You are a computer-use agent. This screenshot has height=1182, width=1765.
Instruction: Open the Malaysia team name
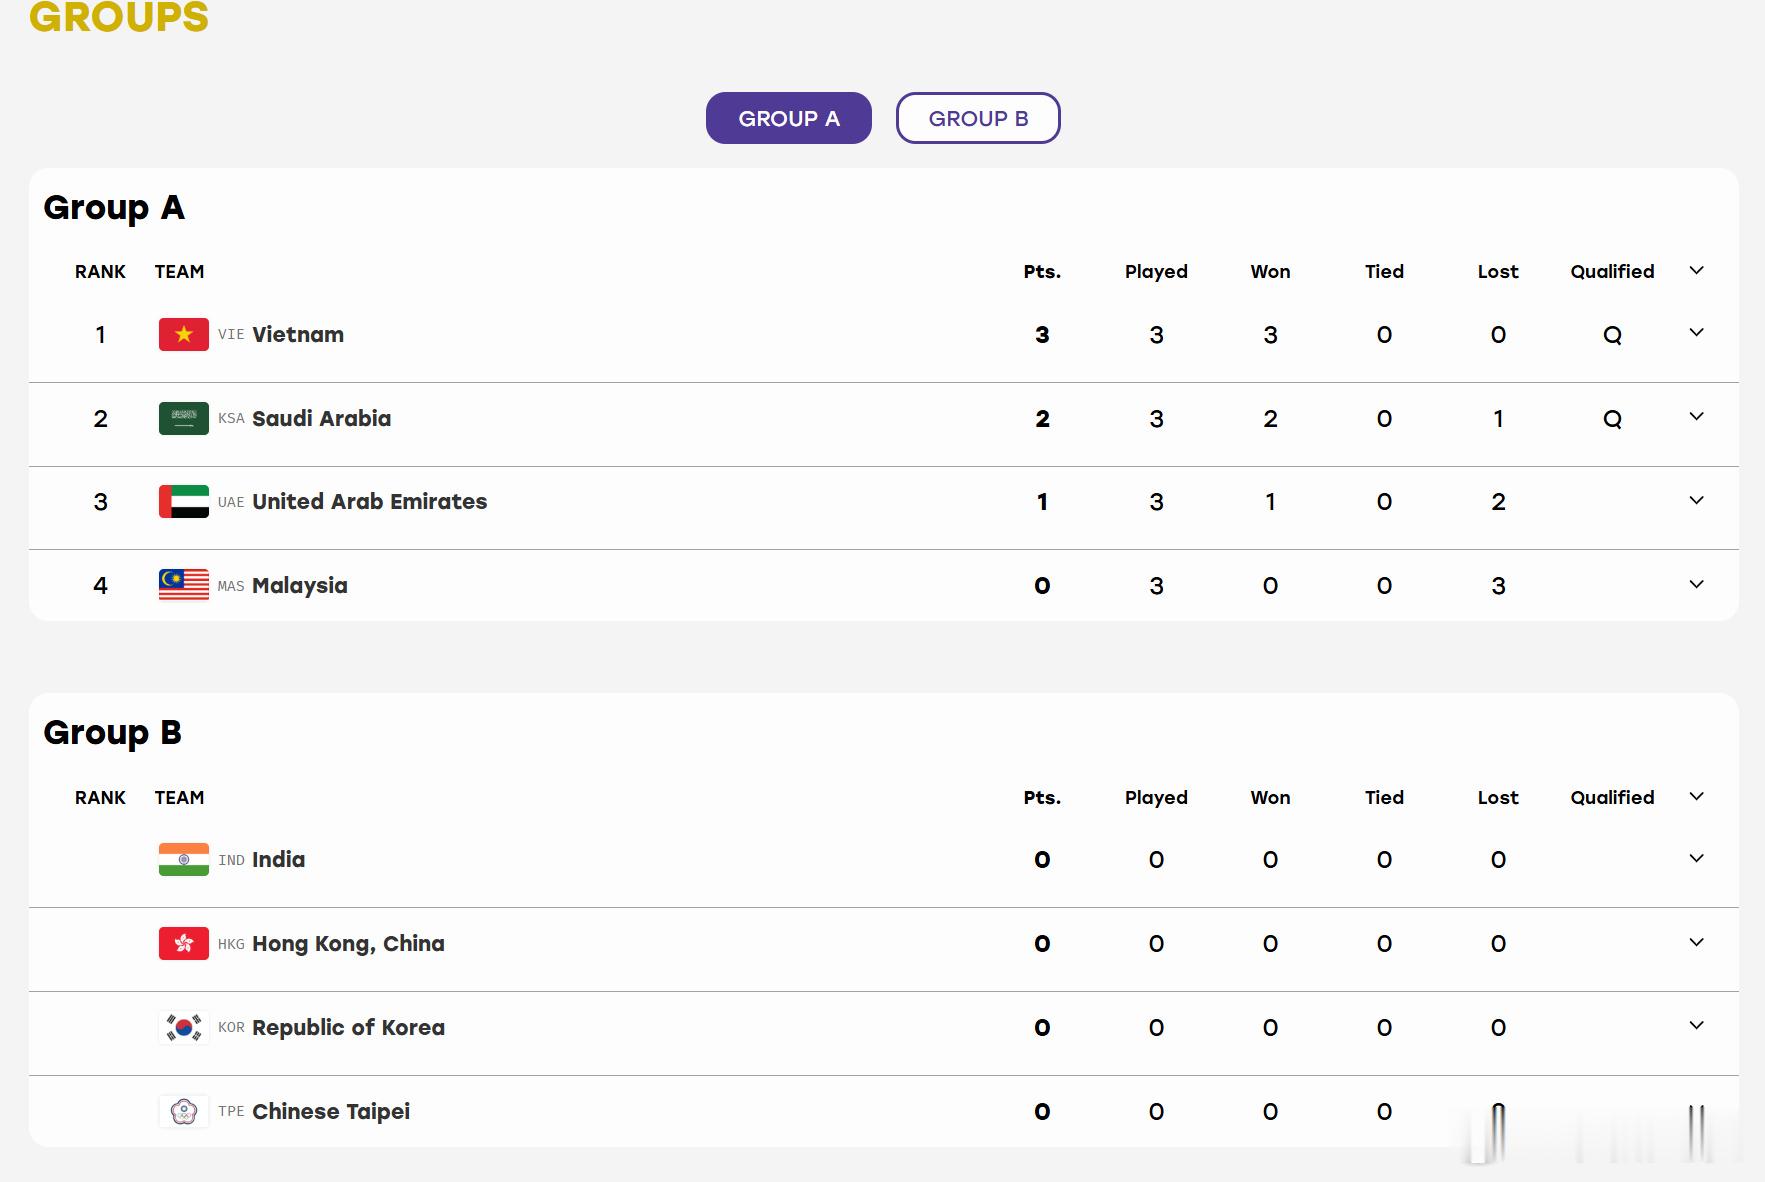pyautogui.click(x=300, y=586)
